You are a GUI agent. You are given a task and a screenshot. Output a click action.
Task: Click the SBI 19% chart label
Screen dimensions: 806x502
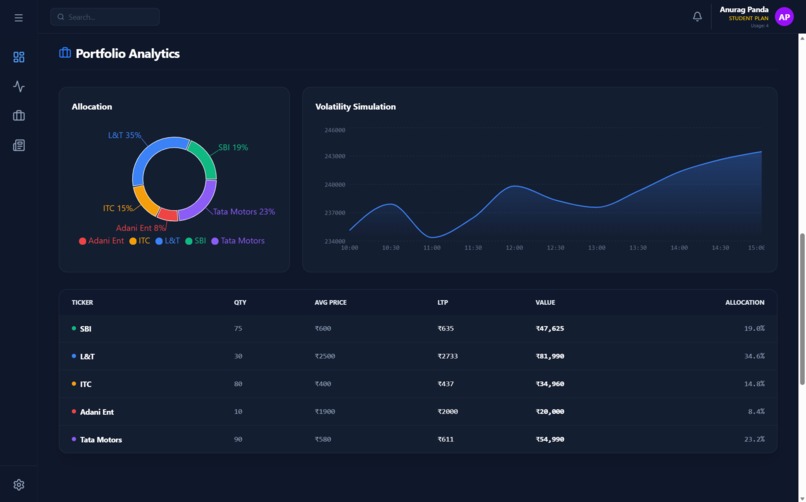click(233, 147)
